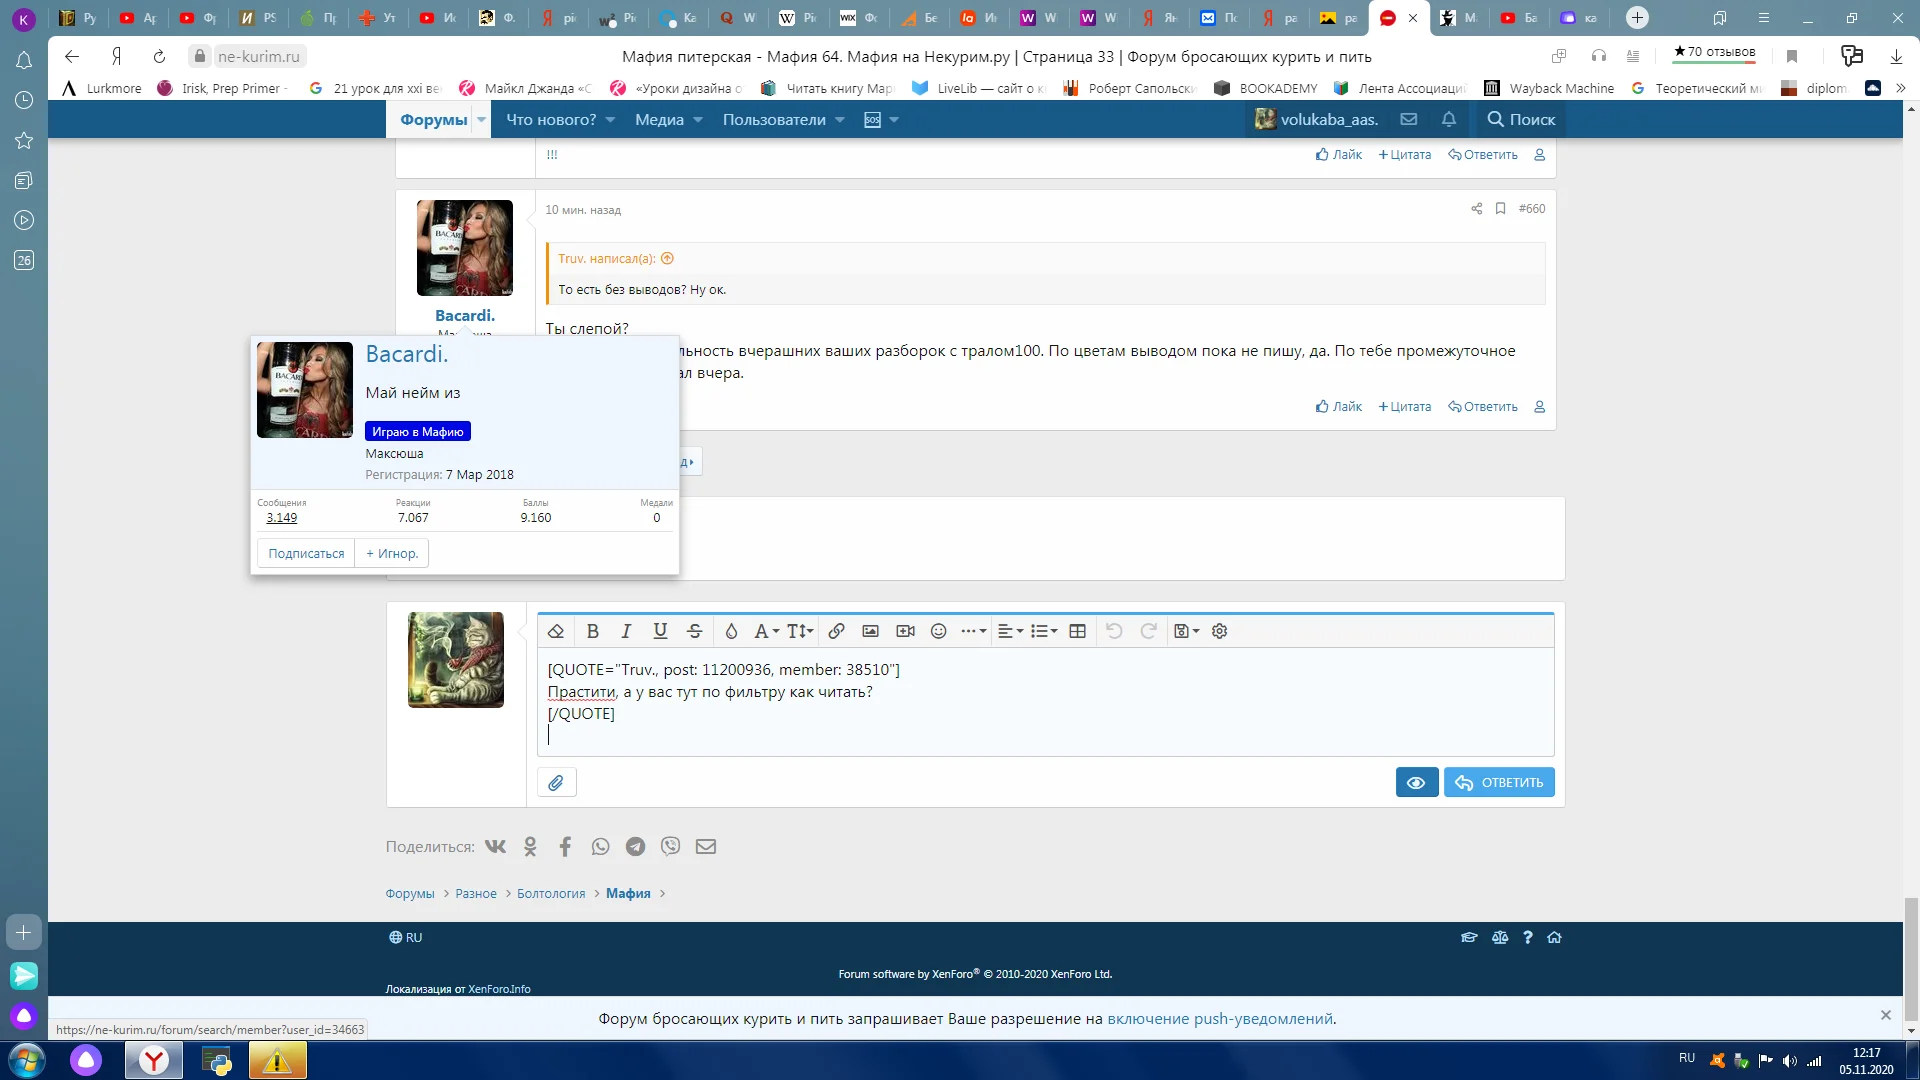Toggle bold formatting in editor
This screenshot has width=1920, height=1080.
[592, 631]
